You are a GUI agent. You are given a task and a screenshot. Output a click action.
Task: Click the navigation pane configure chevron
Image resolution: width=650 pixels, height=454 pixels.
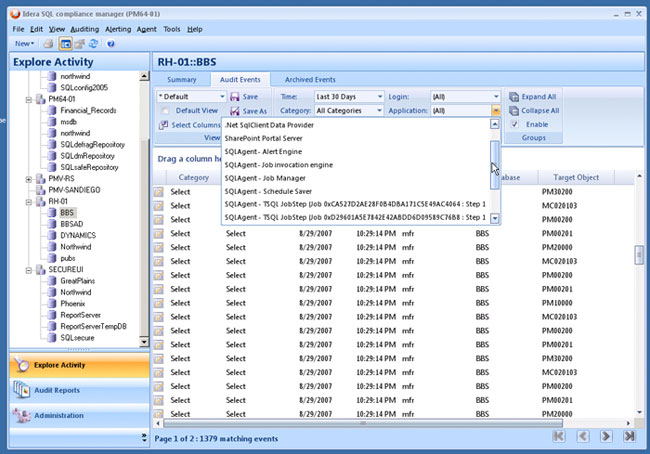[144, 437]
